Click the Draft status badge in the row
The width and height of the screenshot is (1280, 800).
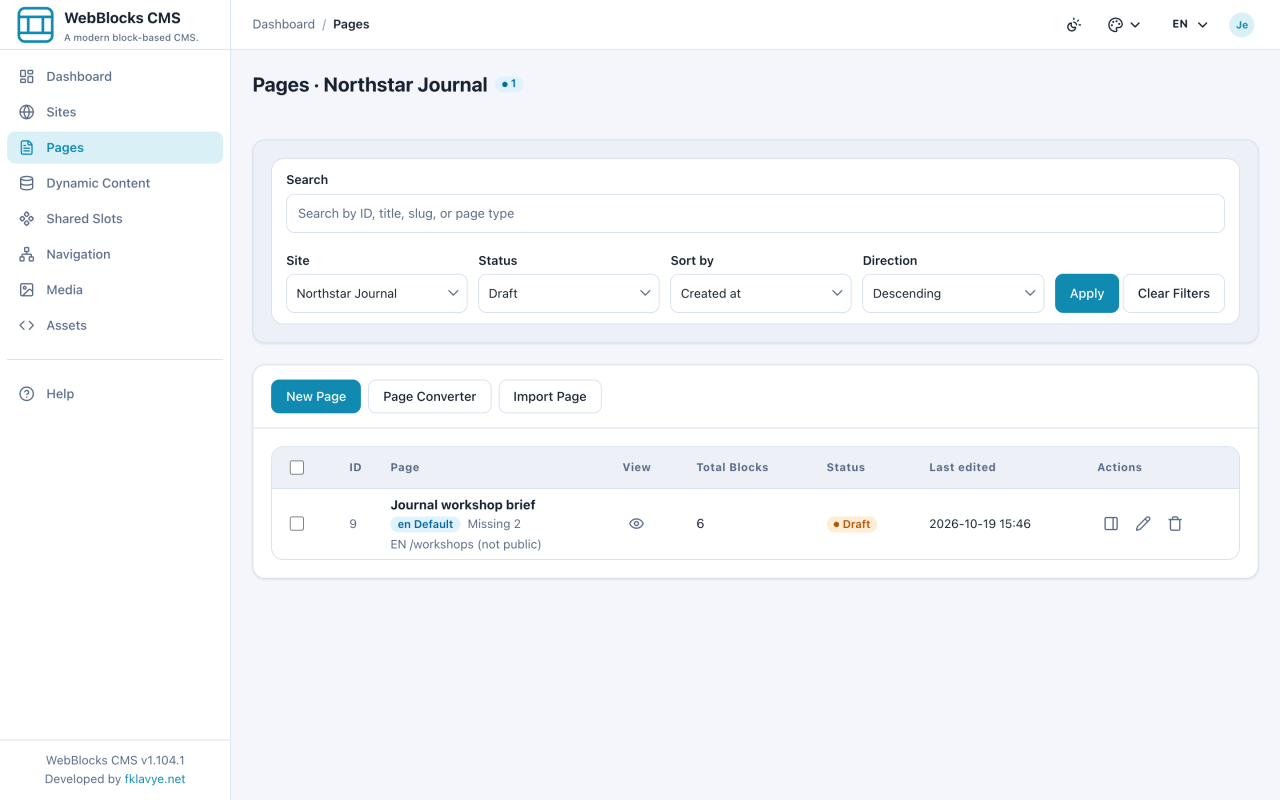852,524
